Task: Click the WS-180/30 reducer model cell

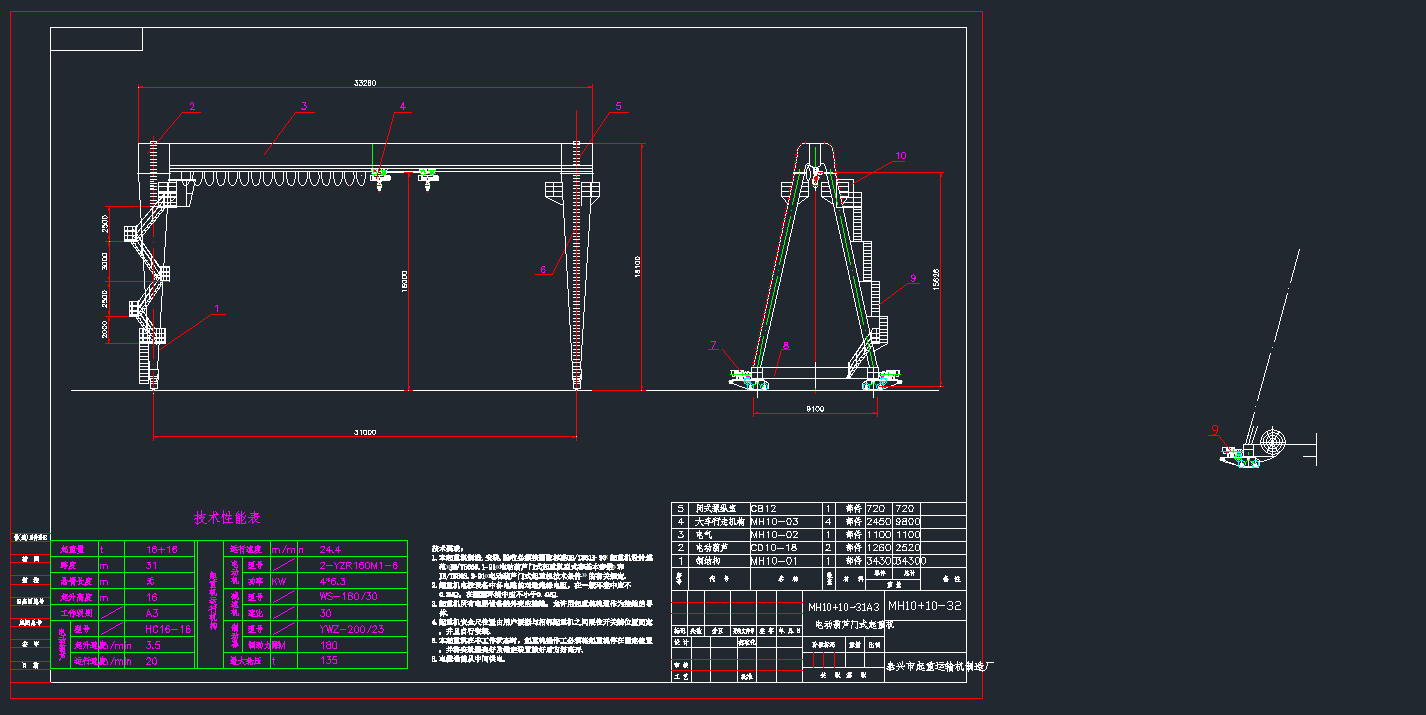Action: (350, 597)
